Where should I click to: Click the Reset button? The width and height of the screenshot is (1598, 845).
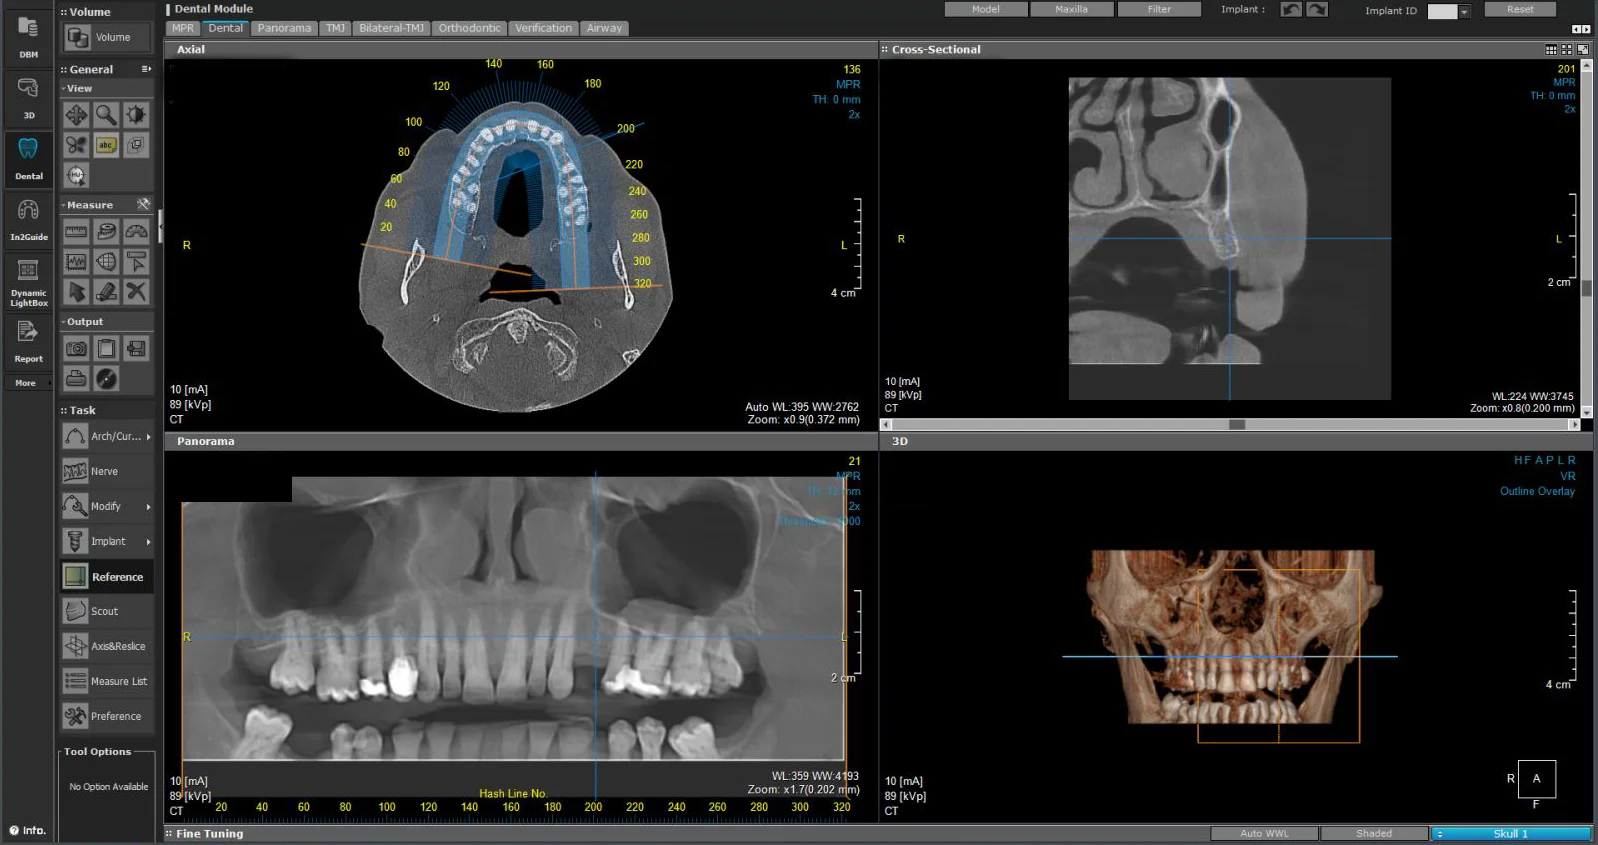pyautogui.click(x=1520, y=9)
